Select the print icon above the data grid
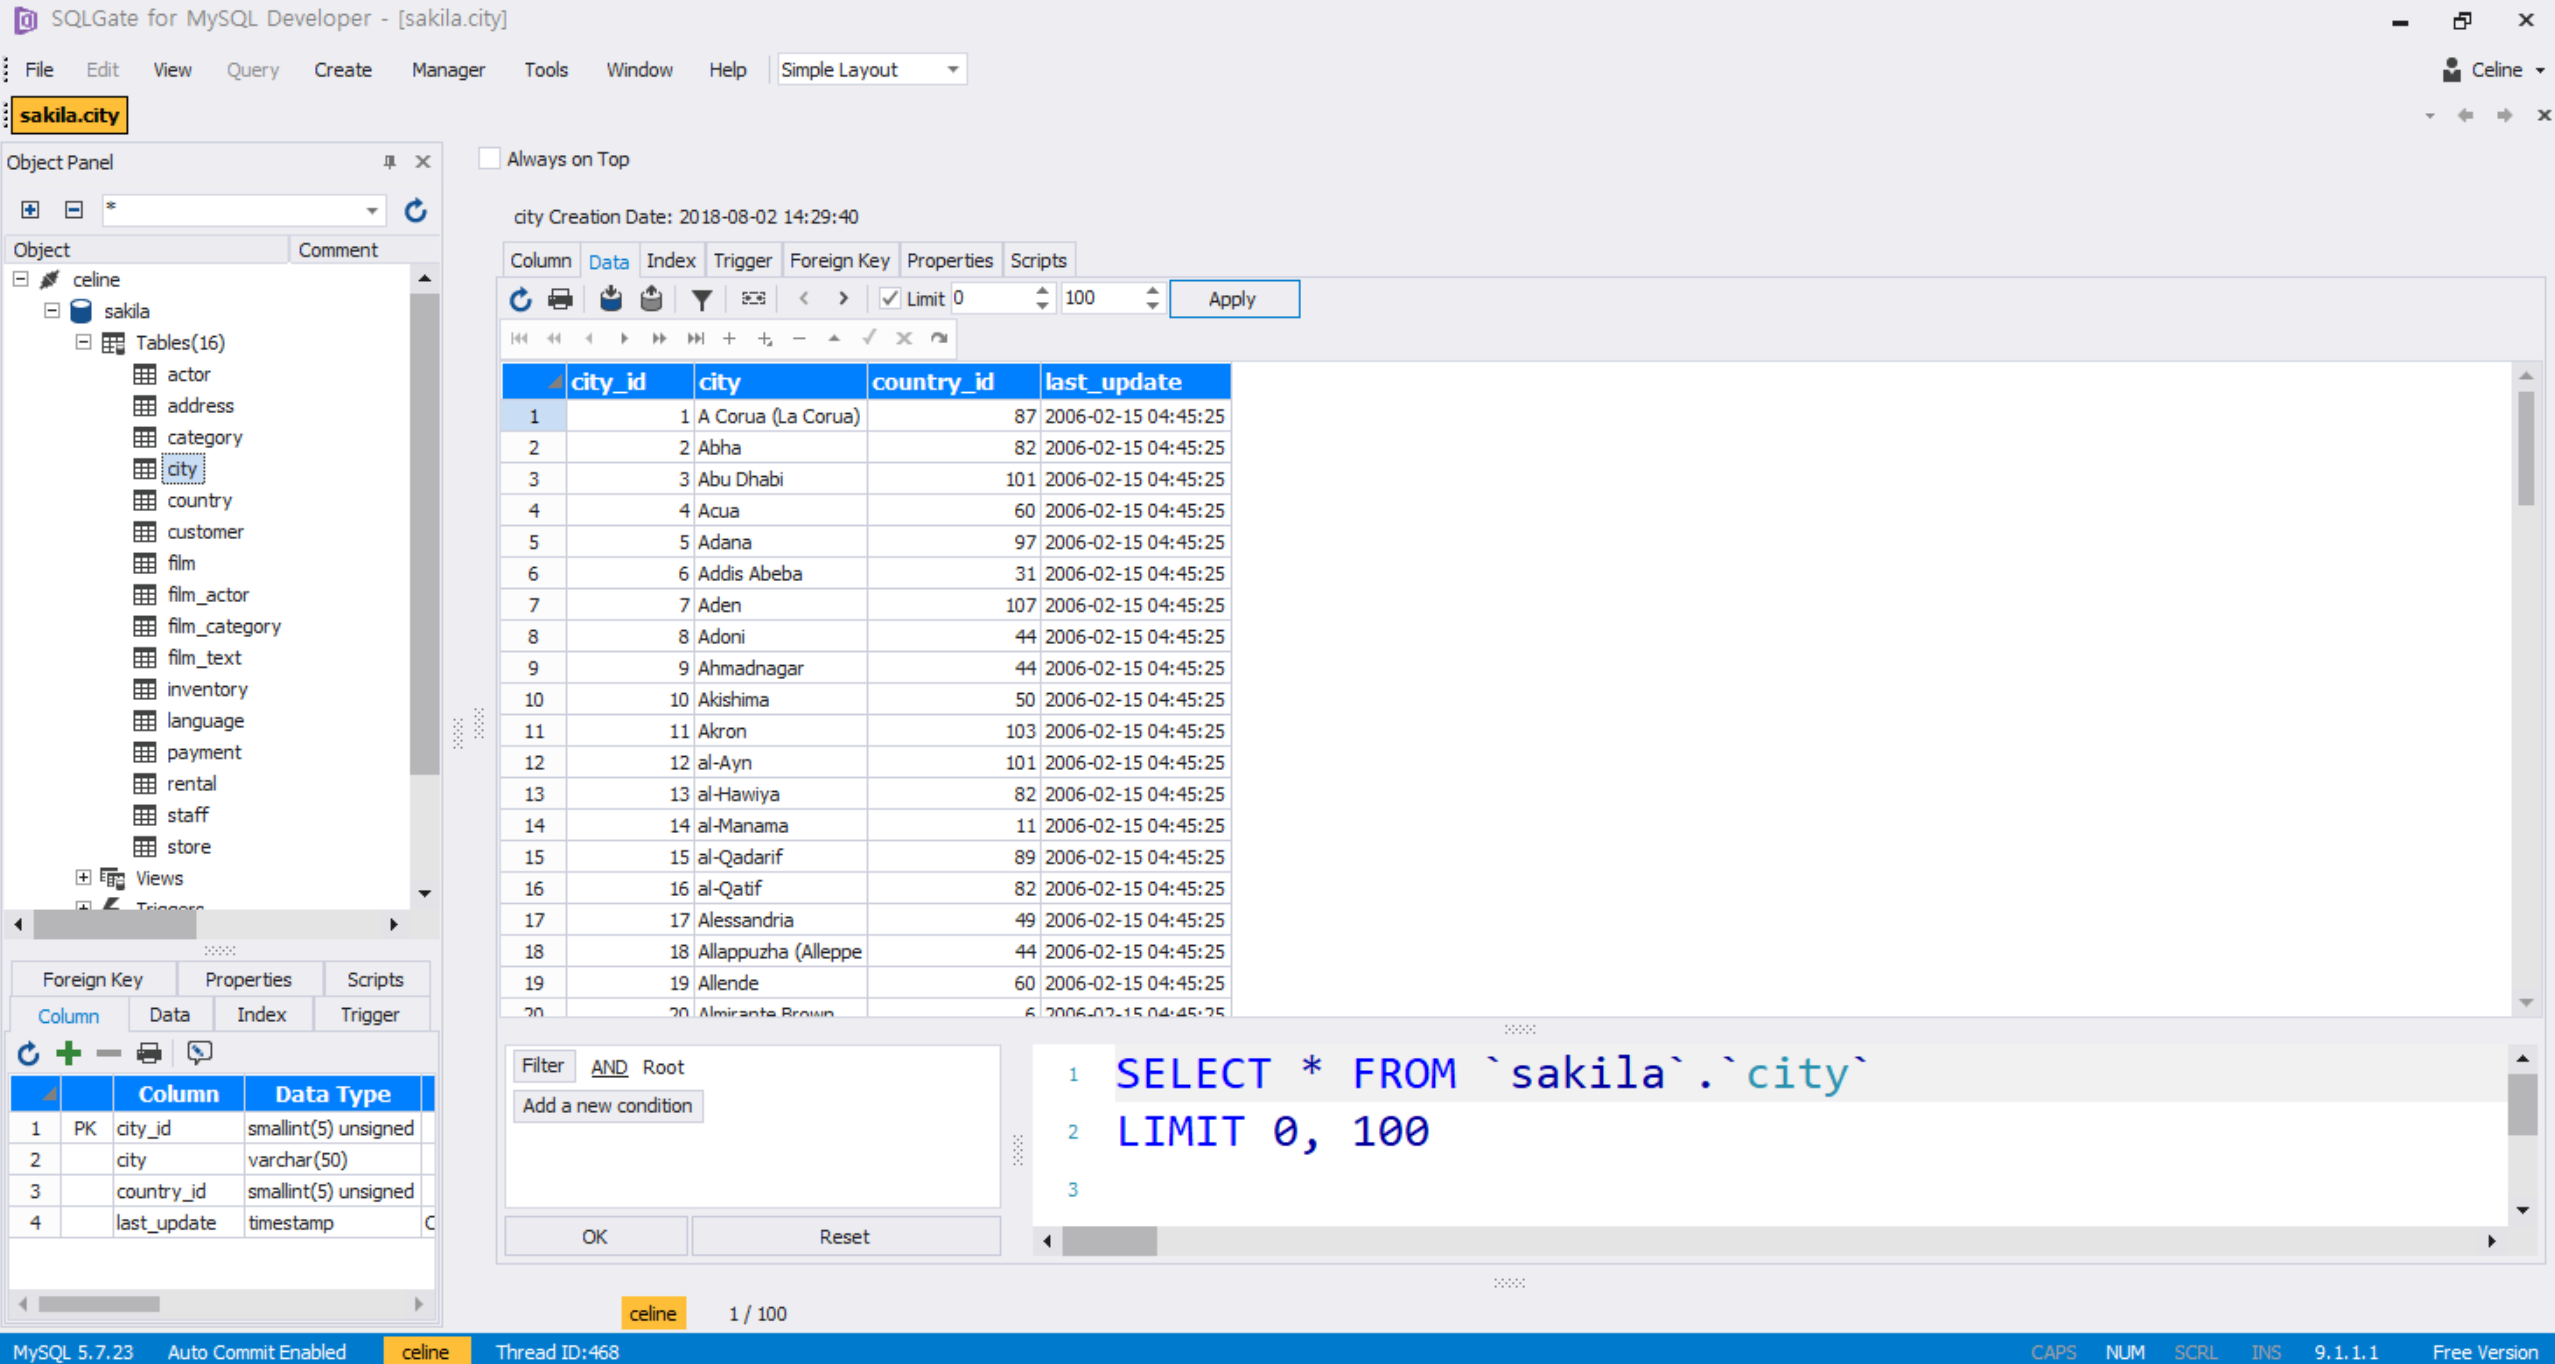Screen dimensions: 2555x1364 560,298
